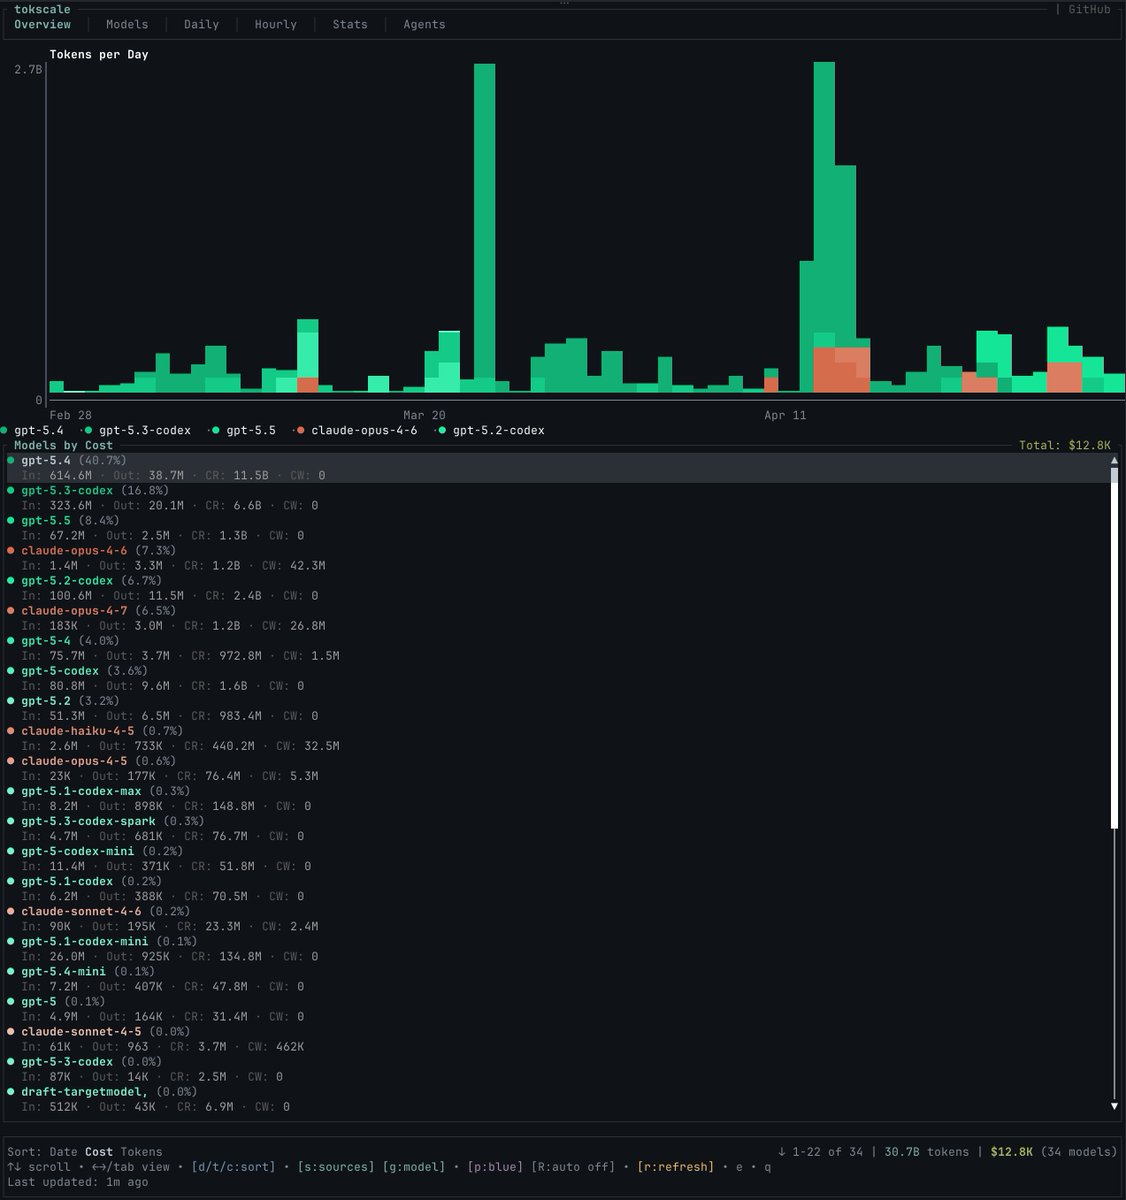Click gpt-5.5 legend entry

(x=244, y=430)
